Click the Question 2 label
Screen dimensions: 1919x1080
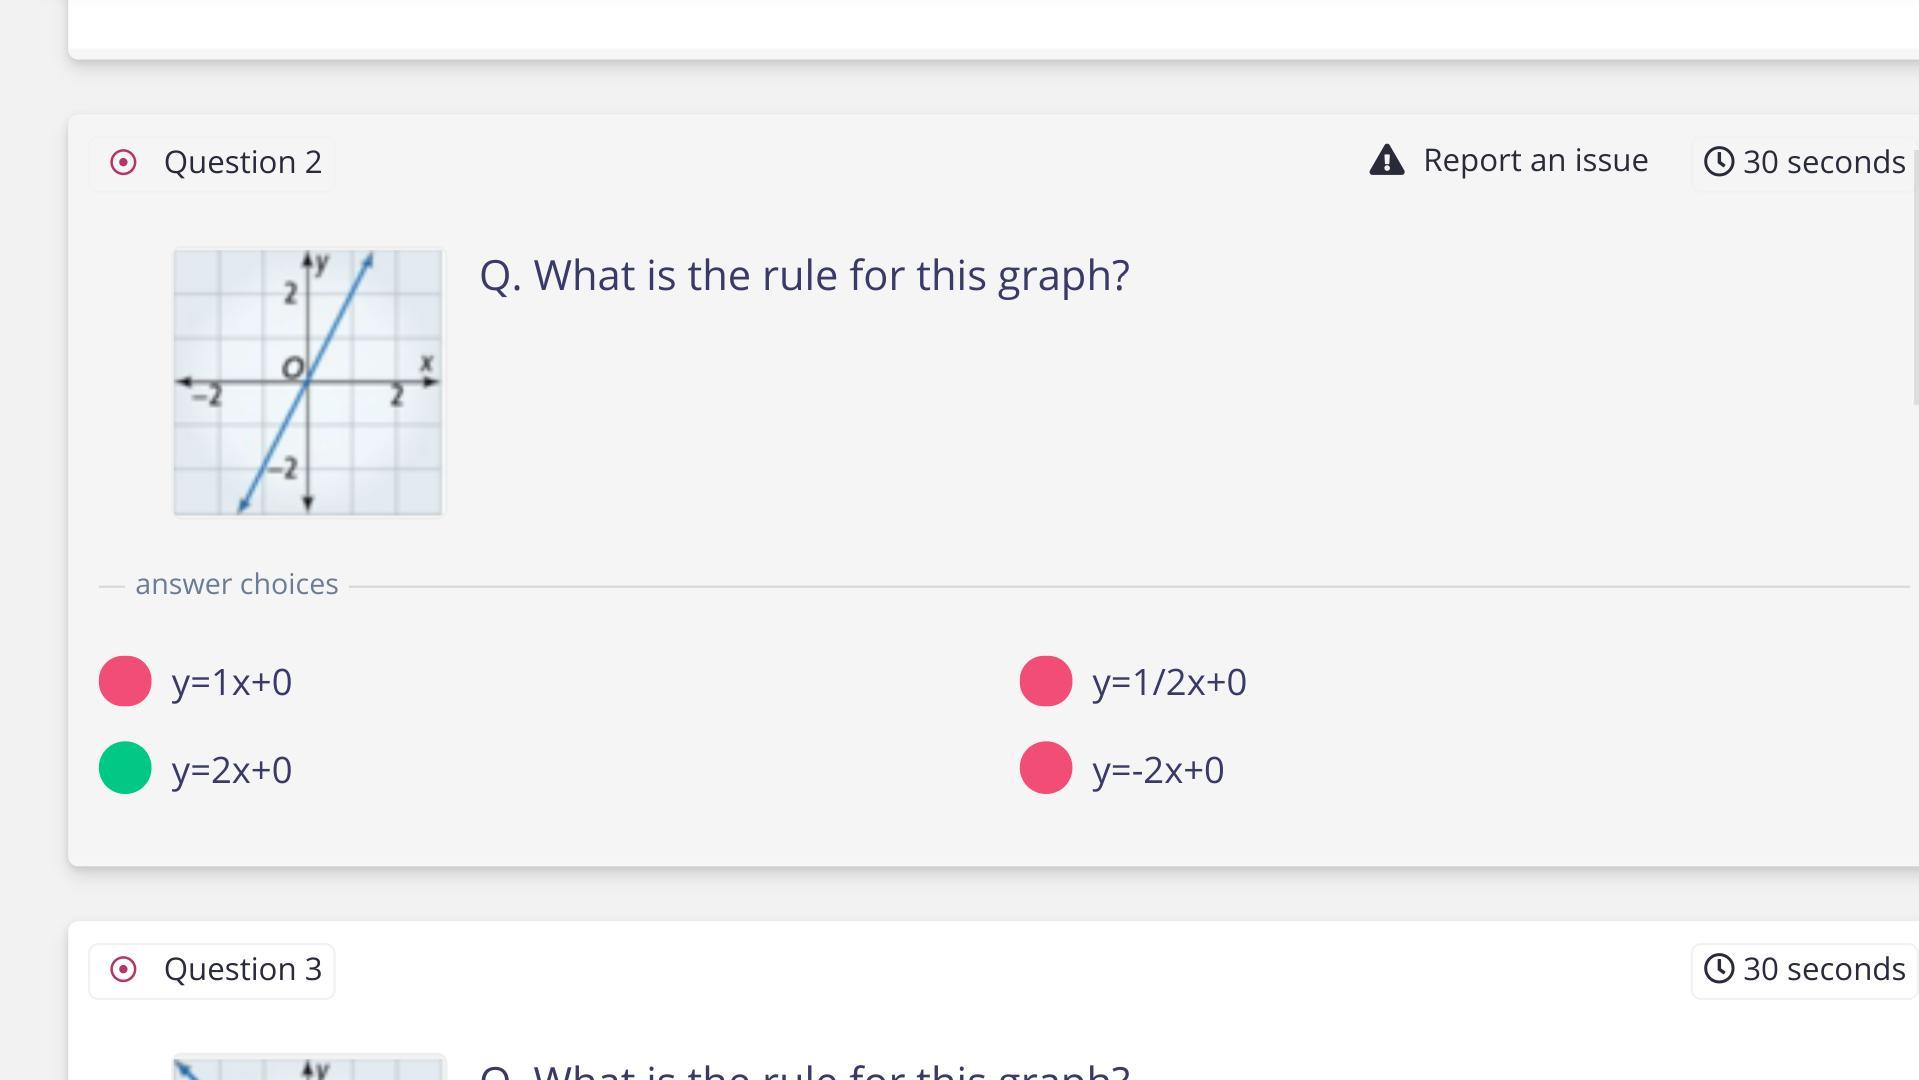pyautogui.click(x=242, y=162)
